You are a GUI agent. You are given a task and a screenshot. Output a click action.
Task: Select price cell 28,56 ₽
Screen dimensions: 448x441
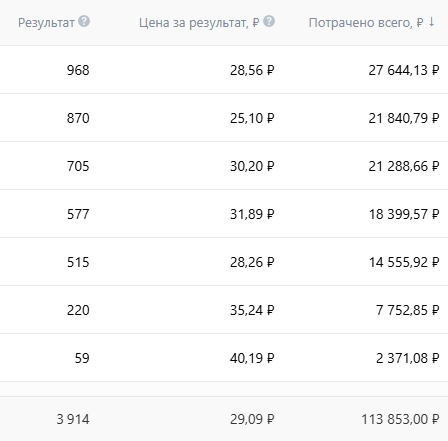click(252, 70)
